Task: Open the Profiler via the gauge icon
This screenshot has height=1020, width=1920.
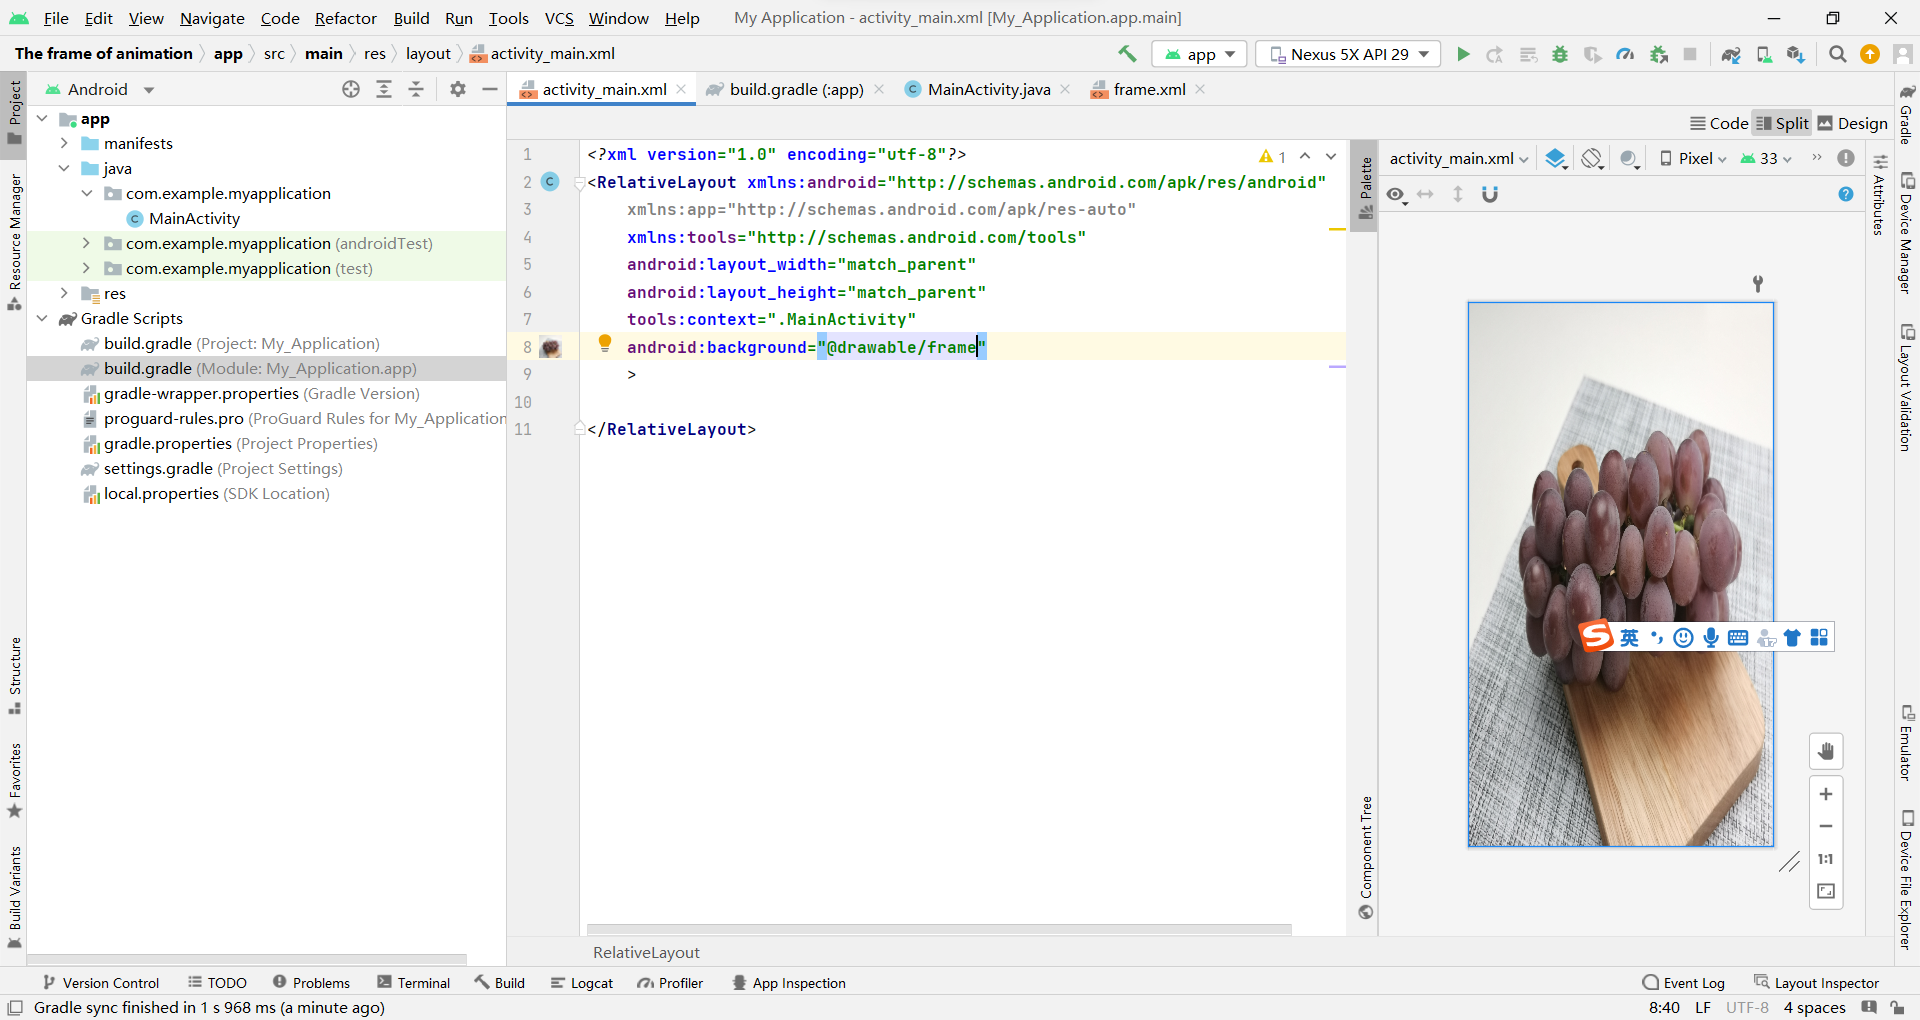Action: pos(1625,54)
